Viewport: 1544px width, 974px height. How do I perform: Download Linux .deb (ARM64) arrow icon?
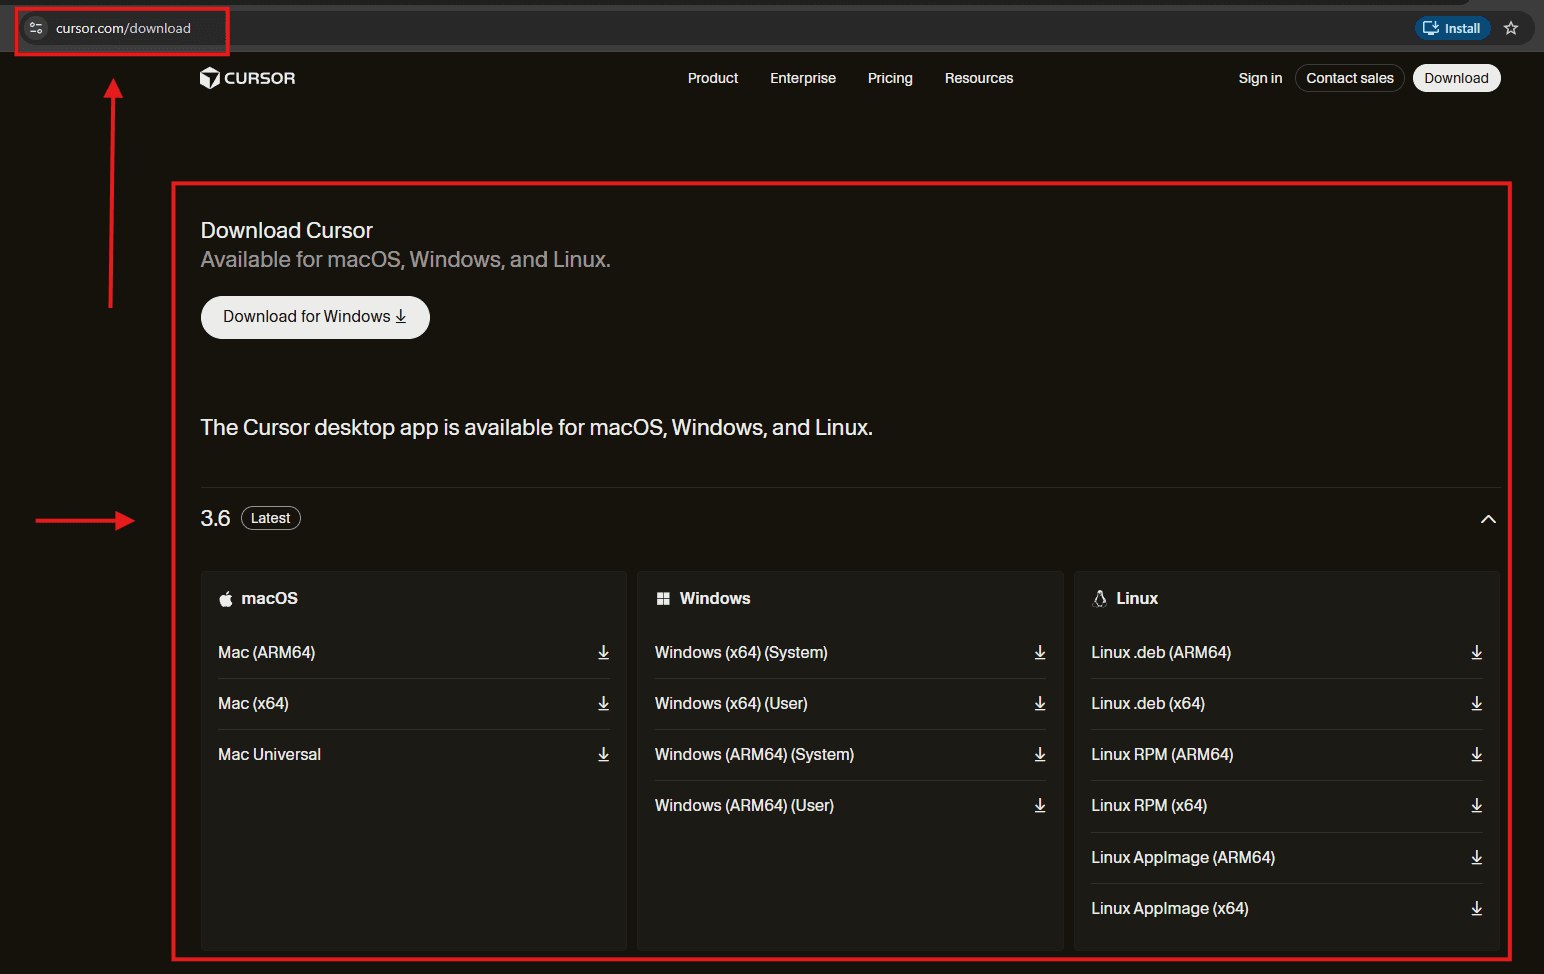click(x=1476, y=652)
